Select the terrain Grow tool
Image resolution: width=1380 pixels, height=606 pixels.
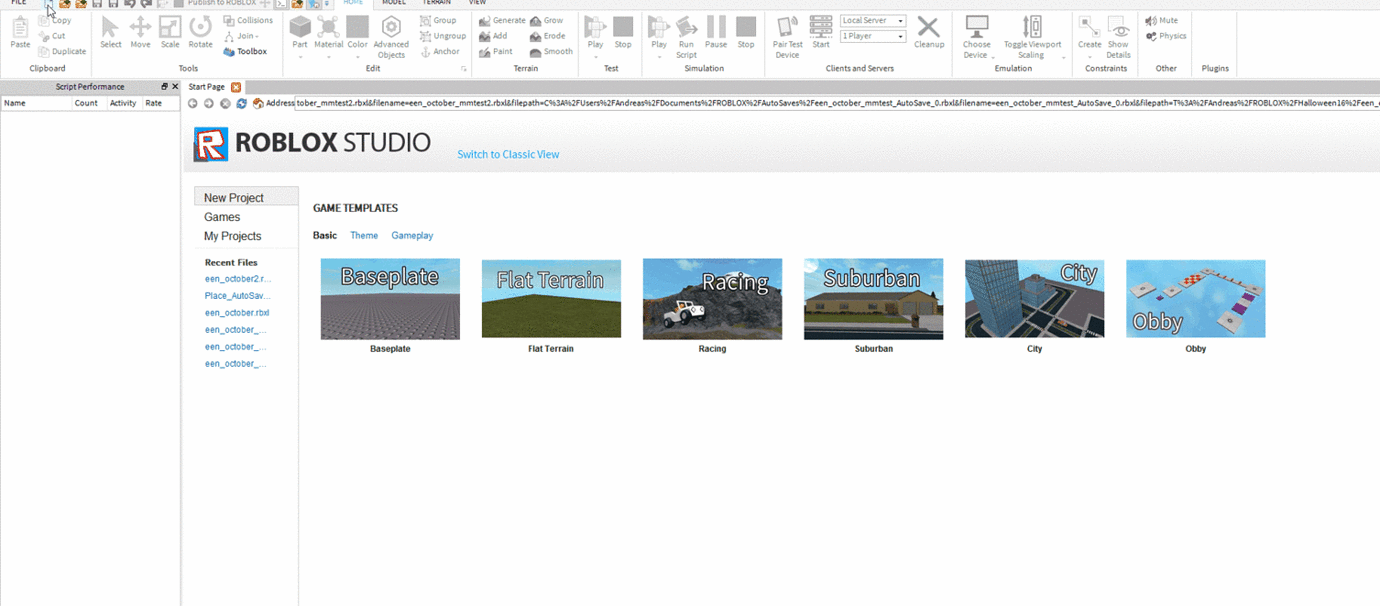[x=547, y=21]
